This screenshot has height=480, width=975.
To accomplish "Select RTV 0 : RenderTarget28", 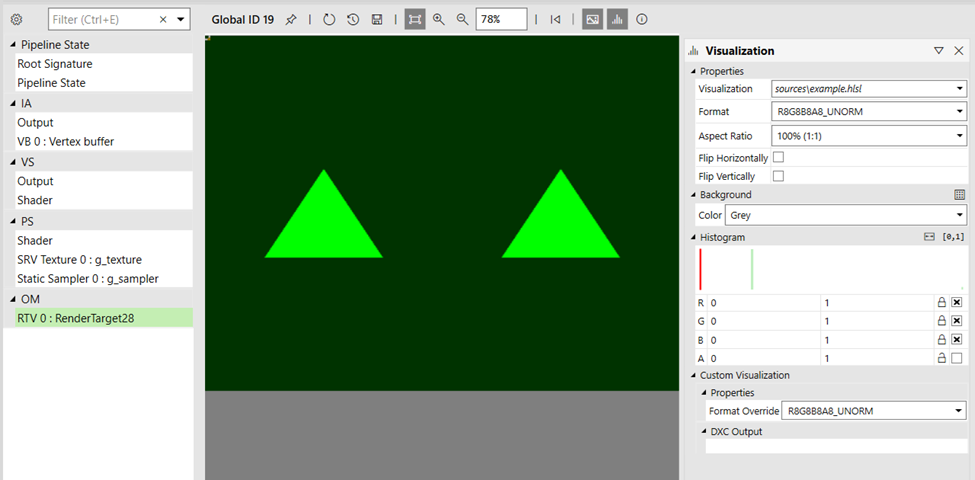I will click(103, 319).
